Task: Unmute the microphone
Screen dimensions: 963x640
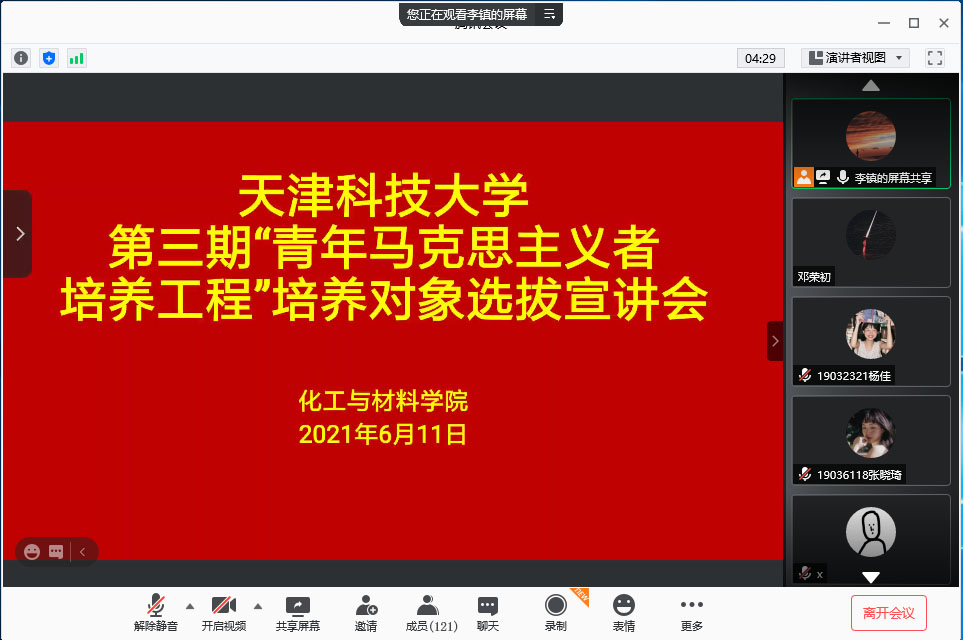Action: click(155, 612)
